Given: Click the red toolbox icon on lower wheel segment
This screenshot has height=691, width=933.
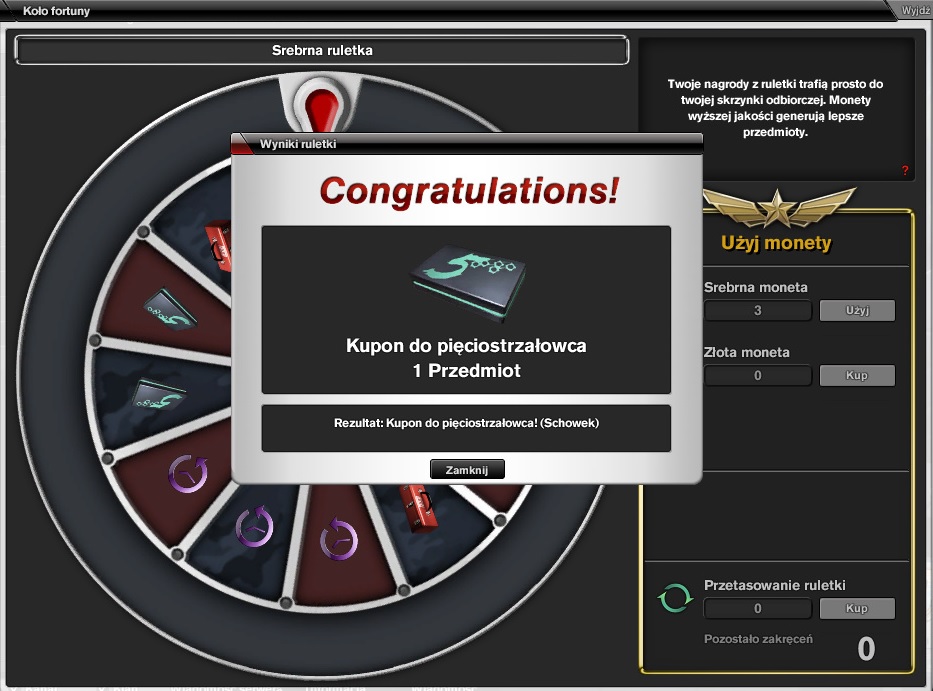Looking at the screenshot, I should (419, 507).
